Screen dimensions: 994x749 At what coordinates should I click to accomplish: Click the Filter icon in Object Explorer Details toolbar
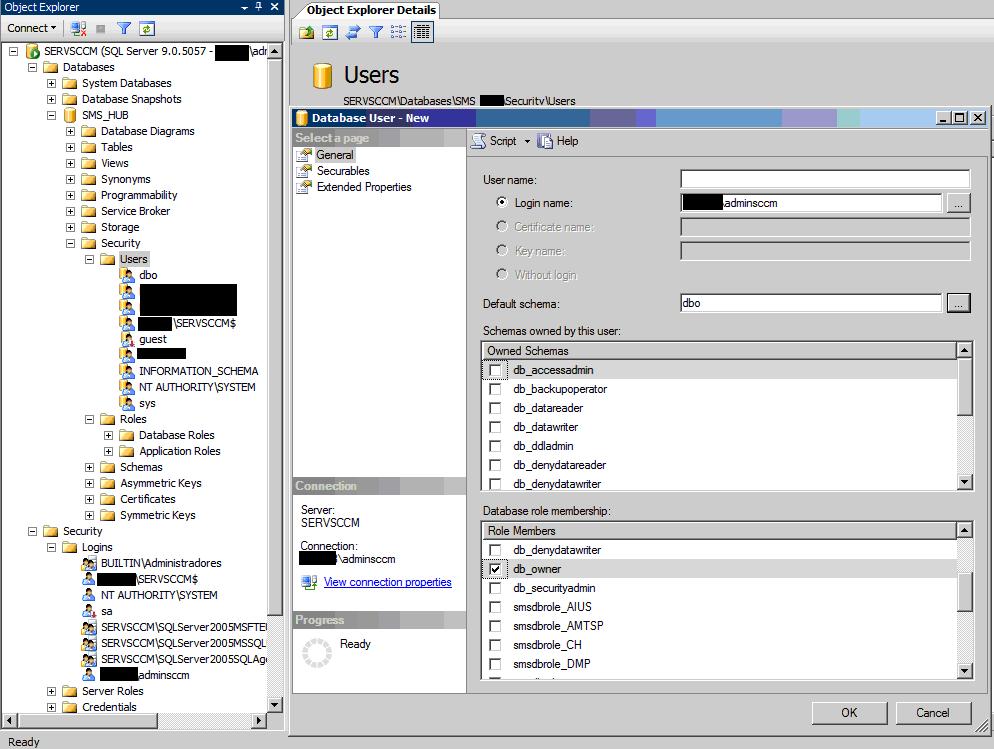(x=376, y=32)
